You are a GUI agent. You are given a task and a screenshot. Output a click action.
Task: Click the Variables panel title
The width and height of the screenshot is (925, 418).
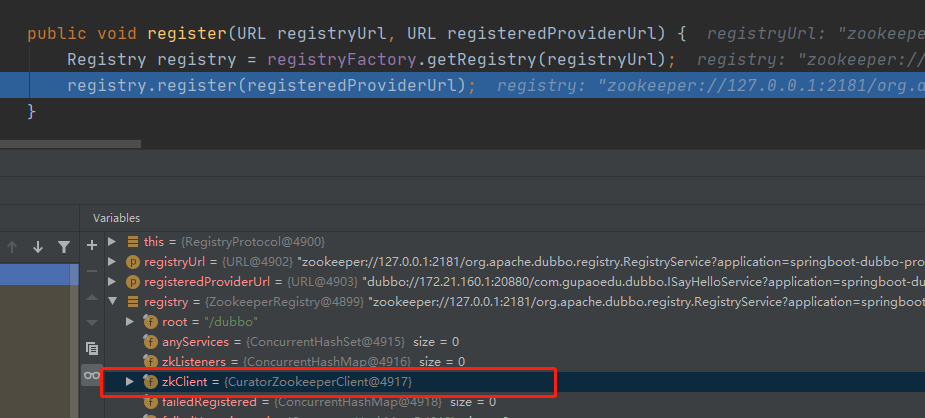[116, 218]
